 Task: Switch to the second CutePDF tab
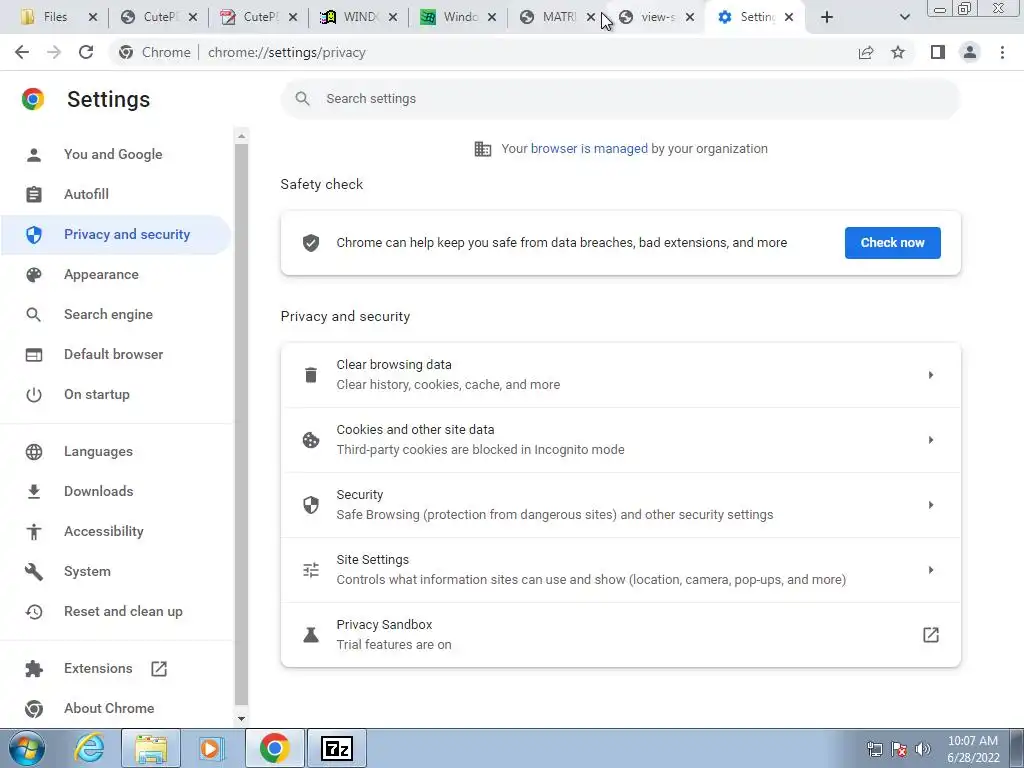(248, 17)
